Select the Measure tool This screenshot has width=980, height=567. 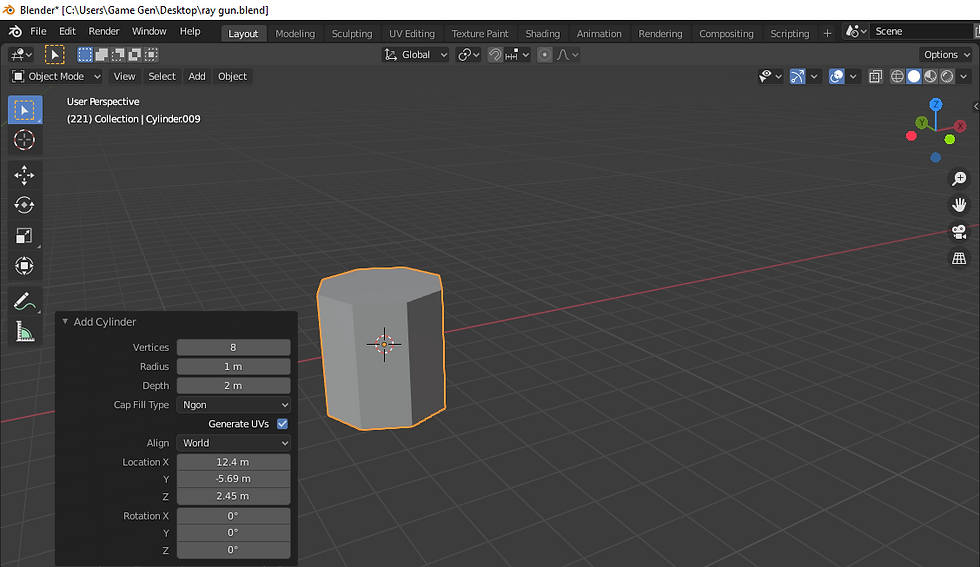click(24, 332)
